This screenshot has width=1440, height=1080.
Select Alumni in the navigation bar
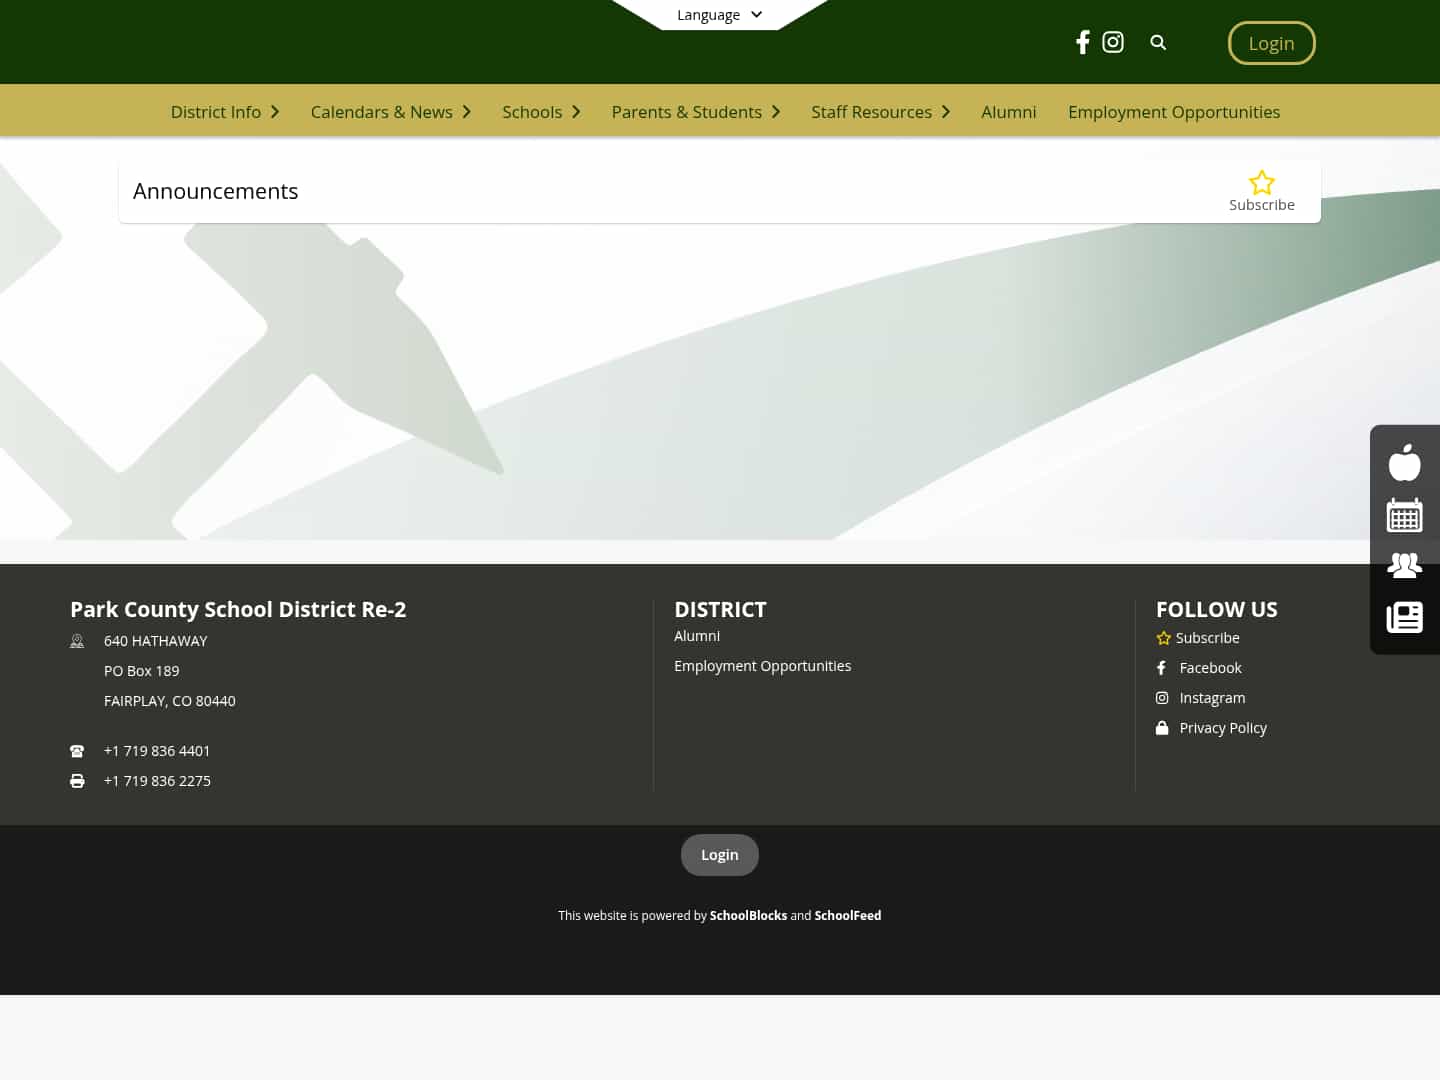(x=1008, y=112)
